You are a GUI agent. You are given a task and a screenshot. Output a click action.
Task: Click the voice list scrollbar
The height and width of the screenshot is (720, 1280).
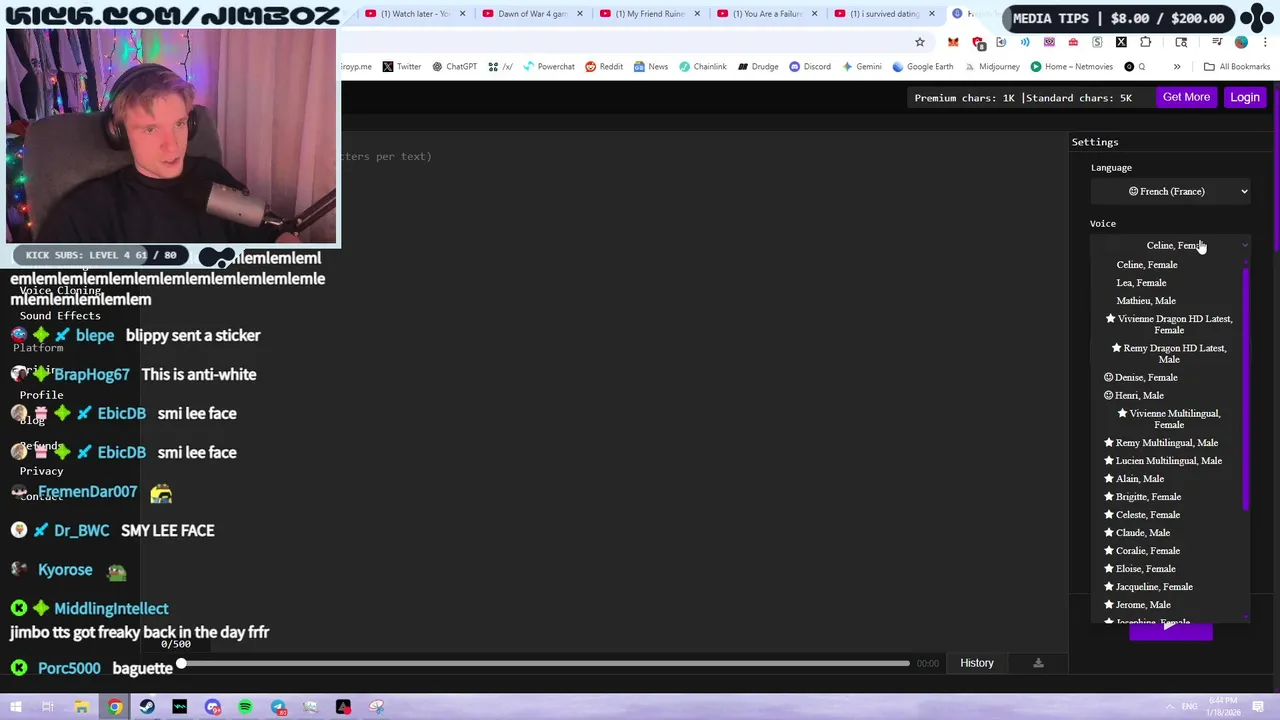(1246, 388)
